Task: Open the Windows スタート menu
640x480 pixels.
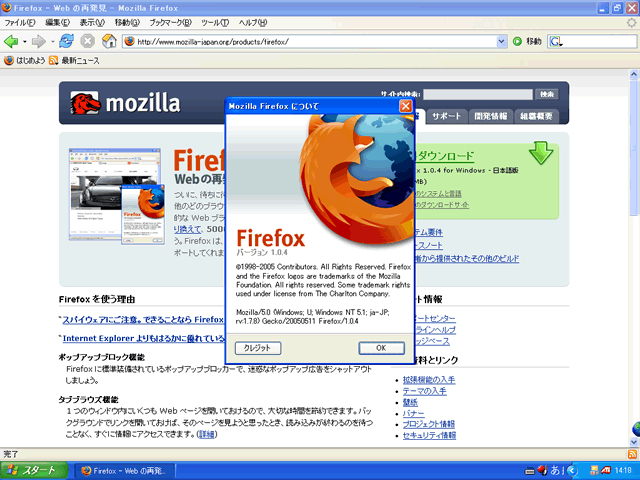Action: tap(33, 471)
